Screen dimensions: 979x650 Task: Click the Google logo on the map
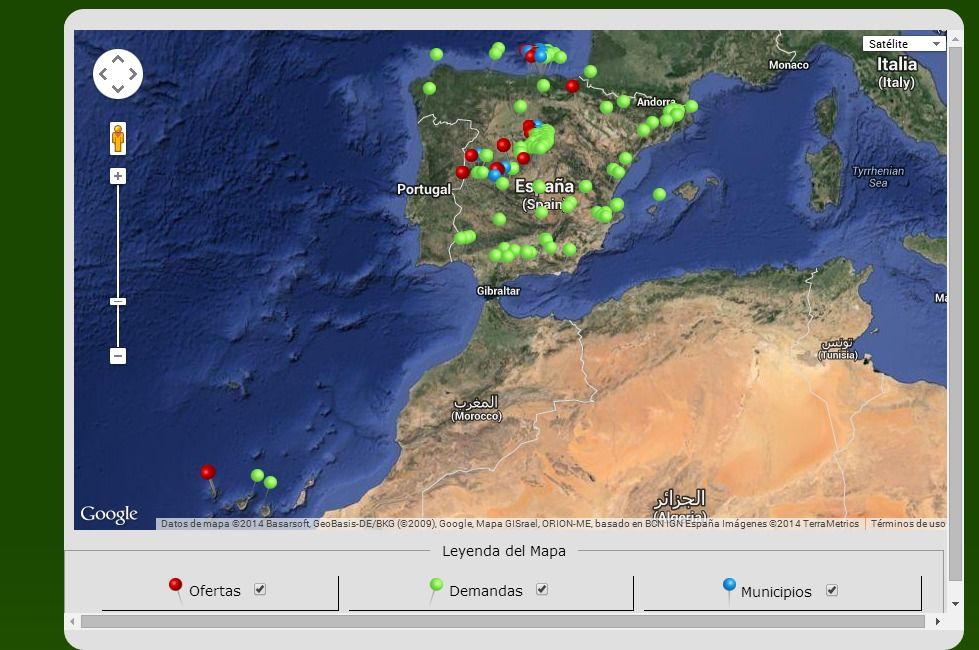point(110,513)
